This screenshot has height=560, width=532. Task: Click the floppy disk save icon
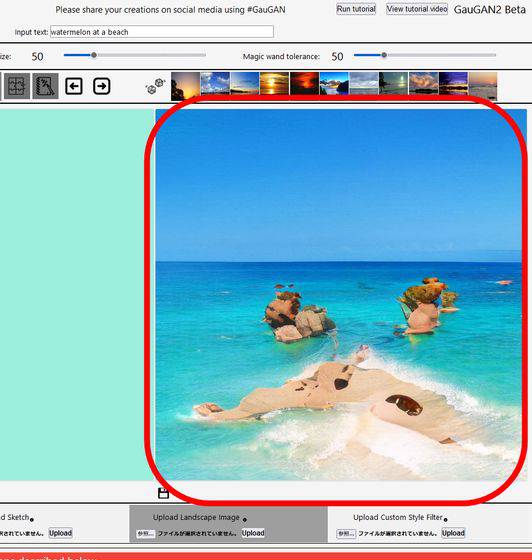point(163,493)
